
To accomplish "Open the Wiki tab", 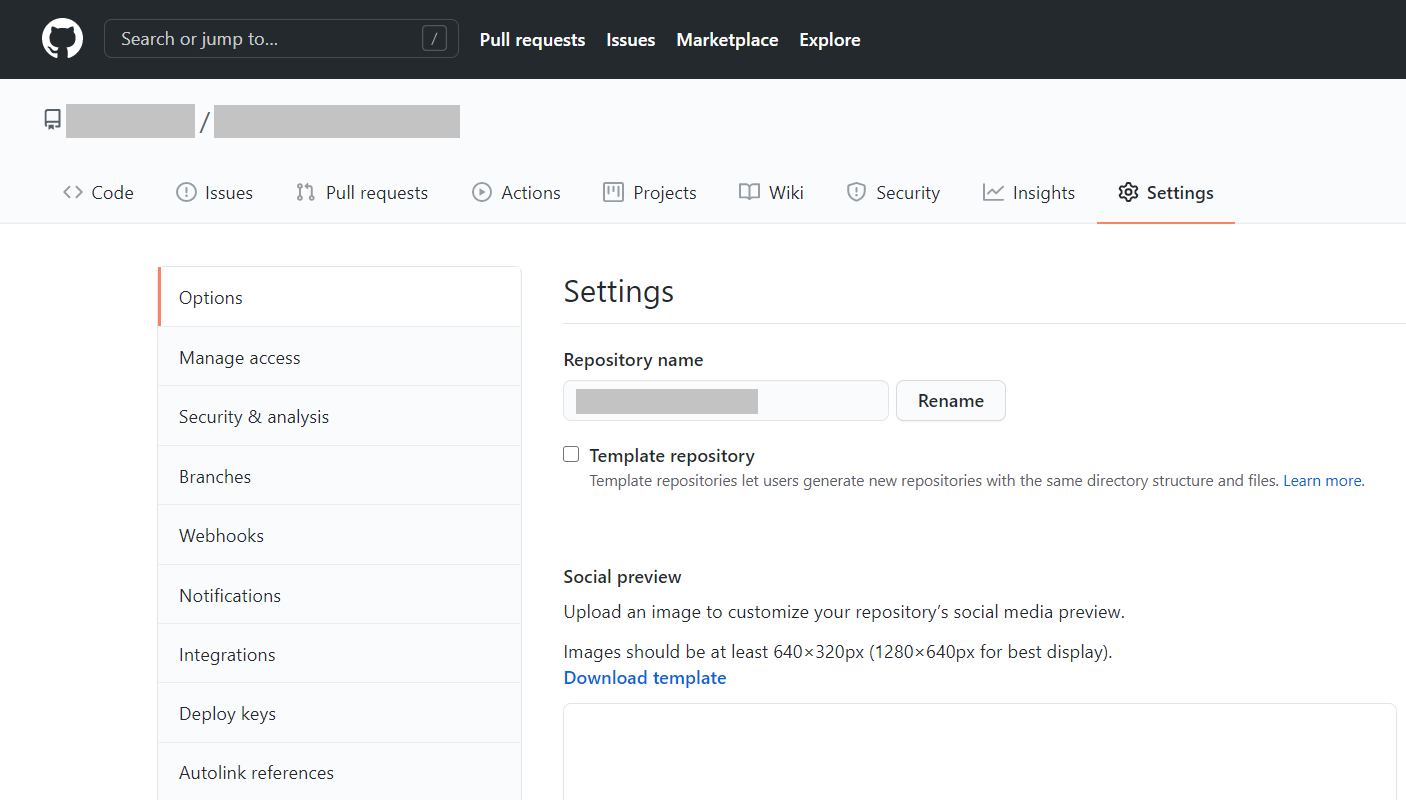I will coord(771,193).
